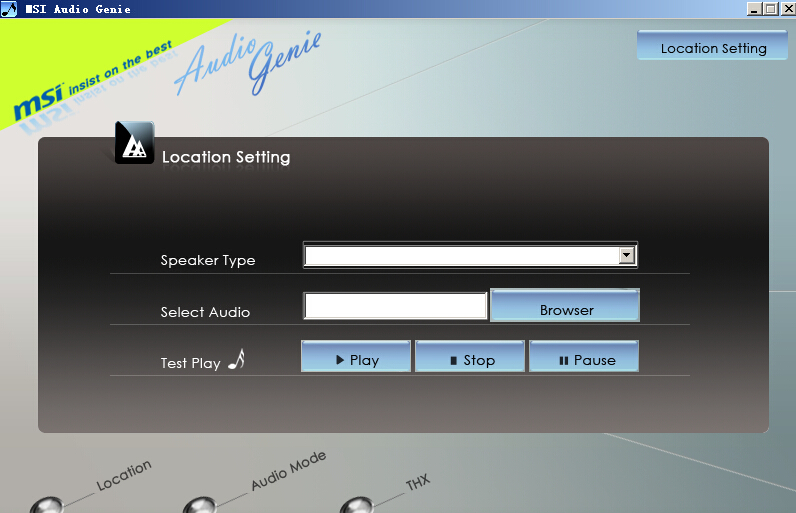This screenshot has height=513, width=796.
Task: Click the Stop button
Action: 470,356
